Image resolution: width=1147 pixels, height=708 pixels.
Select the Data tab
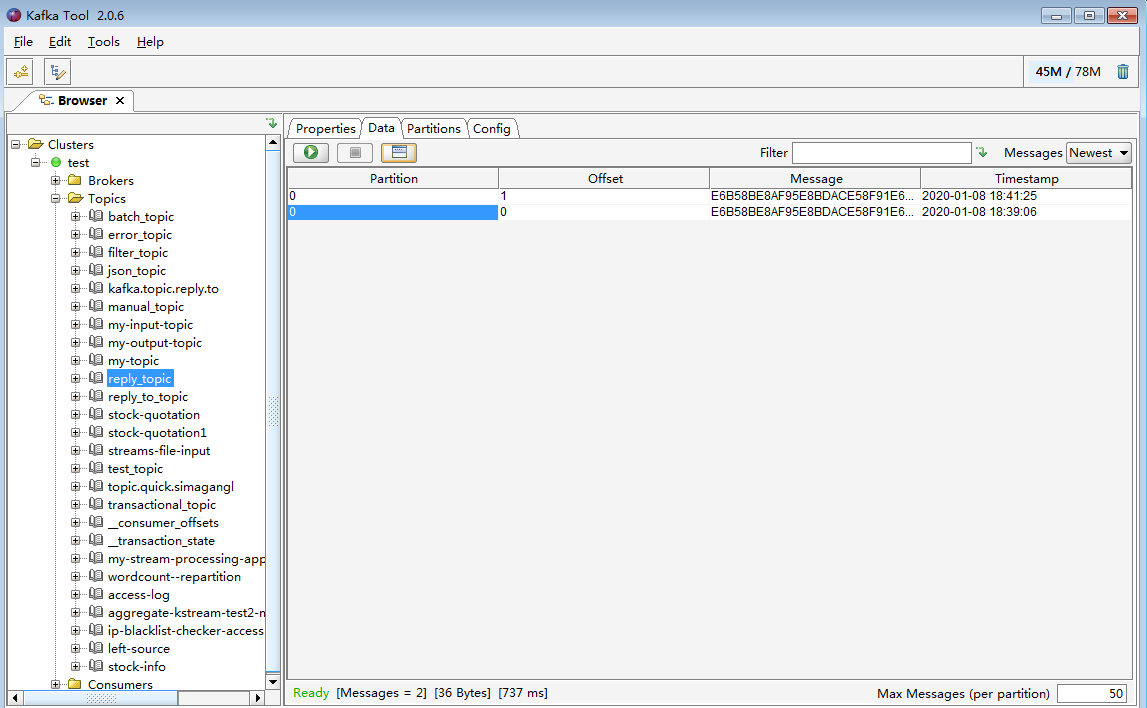click(x=381, y=127)
